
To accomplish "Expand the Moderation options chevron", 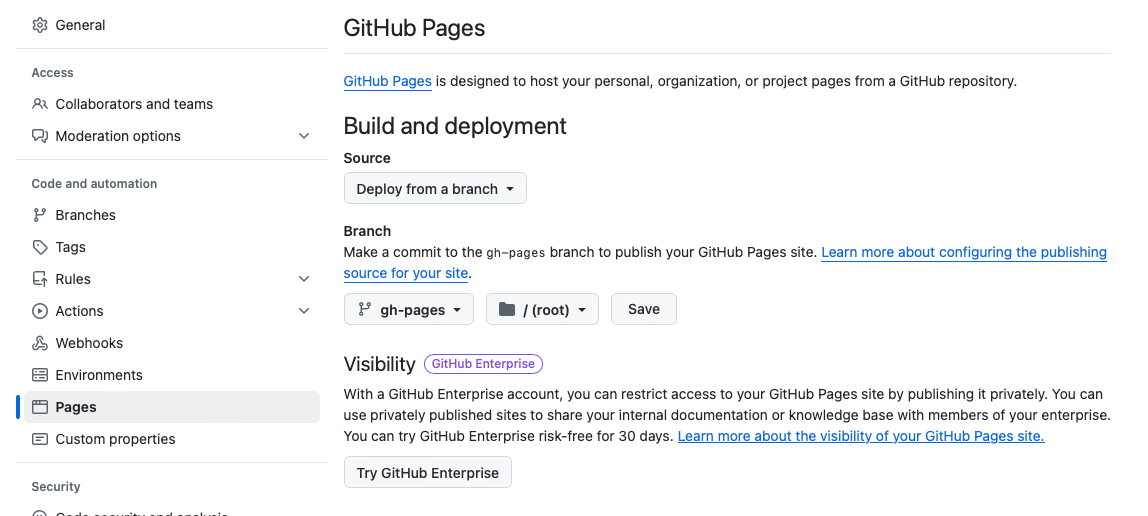I will point(304,136).
